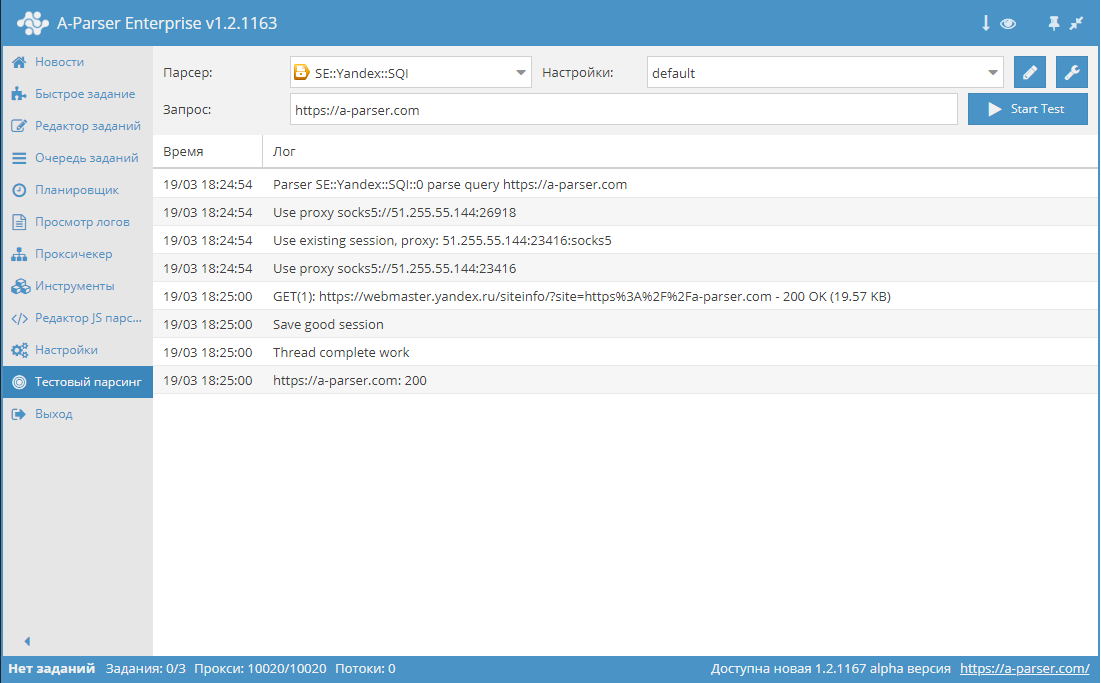This screenshot has width=1101, height=683.
Task: Click the Время column header
Action: 208,152
